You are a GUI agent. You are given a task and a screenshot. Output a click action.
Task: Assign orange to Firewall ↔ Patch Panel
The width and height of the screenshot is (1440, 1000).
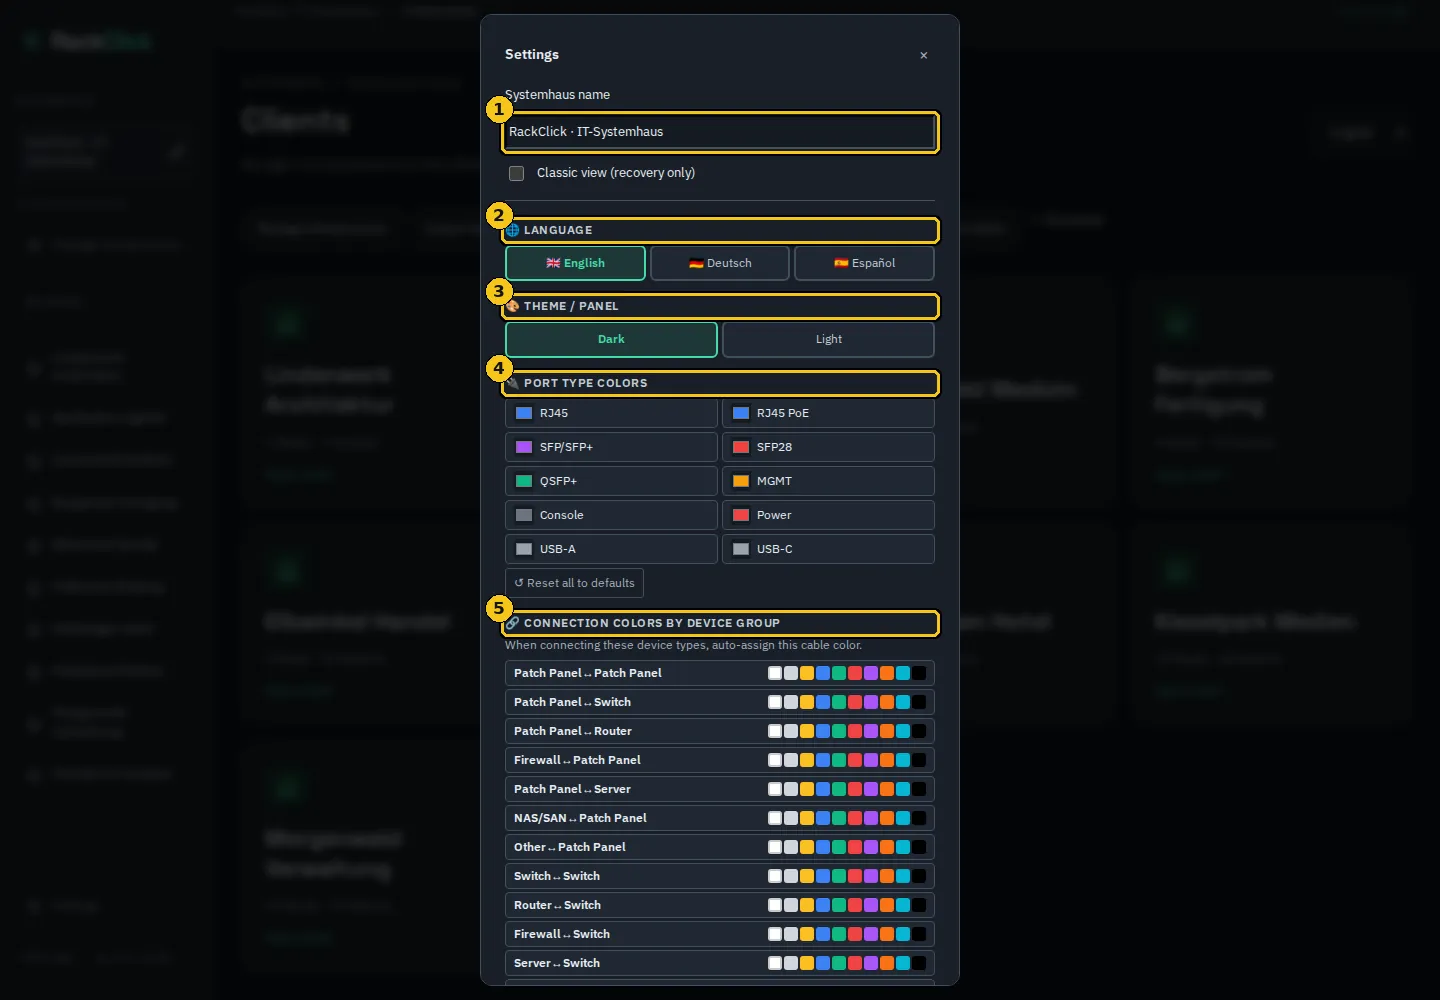(x=887, y=760)
